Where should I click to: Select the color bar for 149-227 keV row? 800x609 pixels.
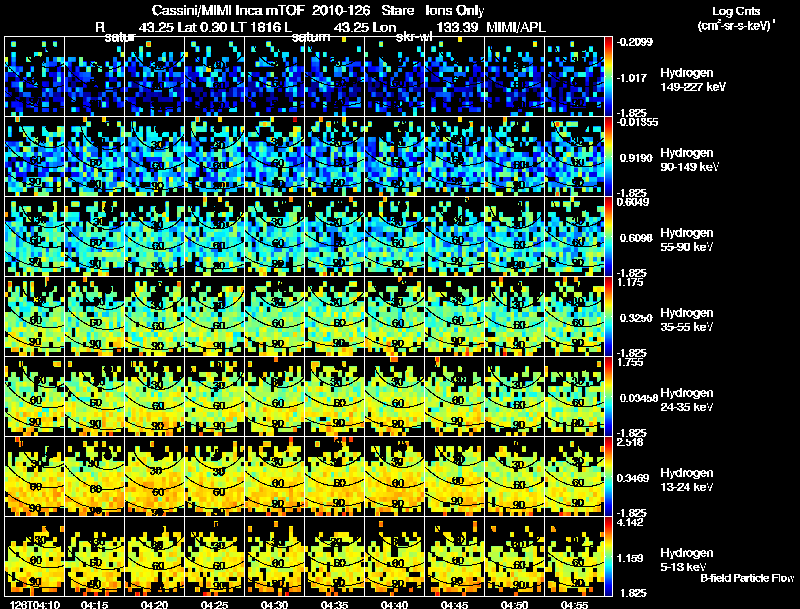click(608, 77)
